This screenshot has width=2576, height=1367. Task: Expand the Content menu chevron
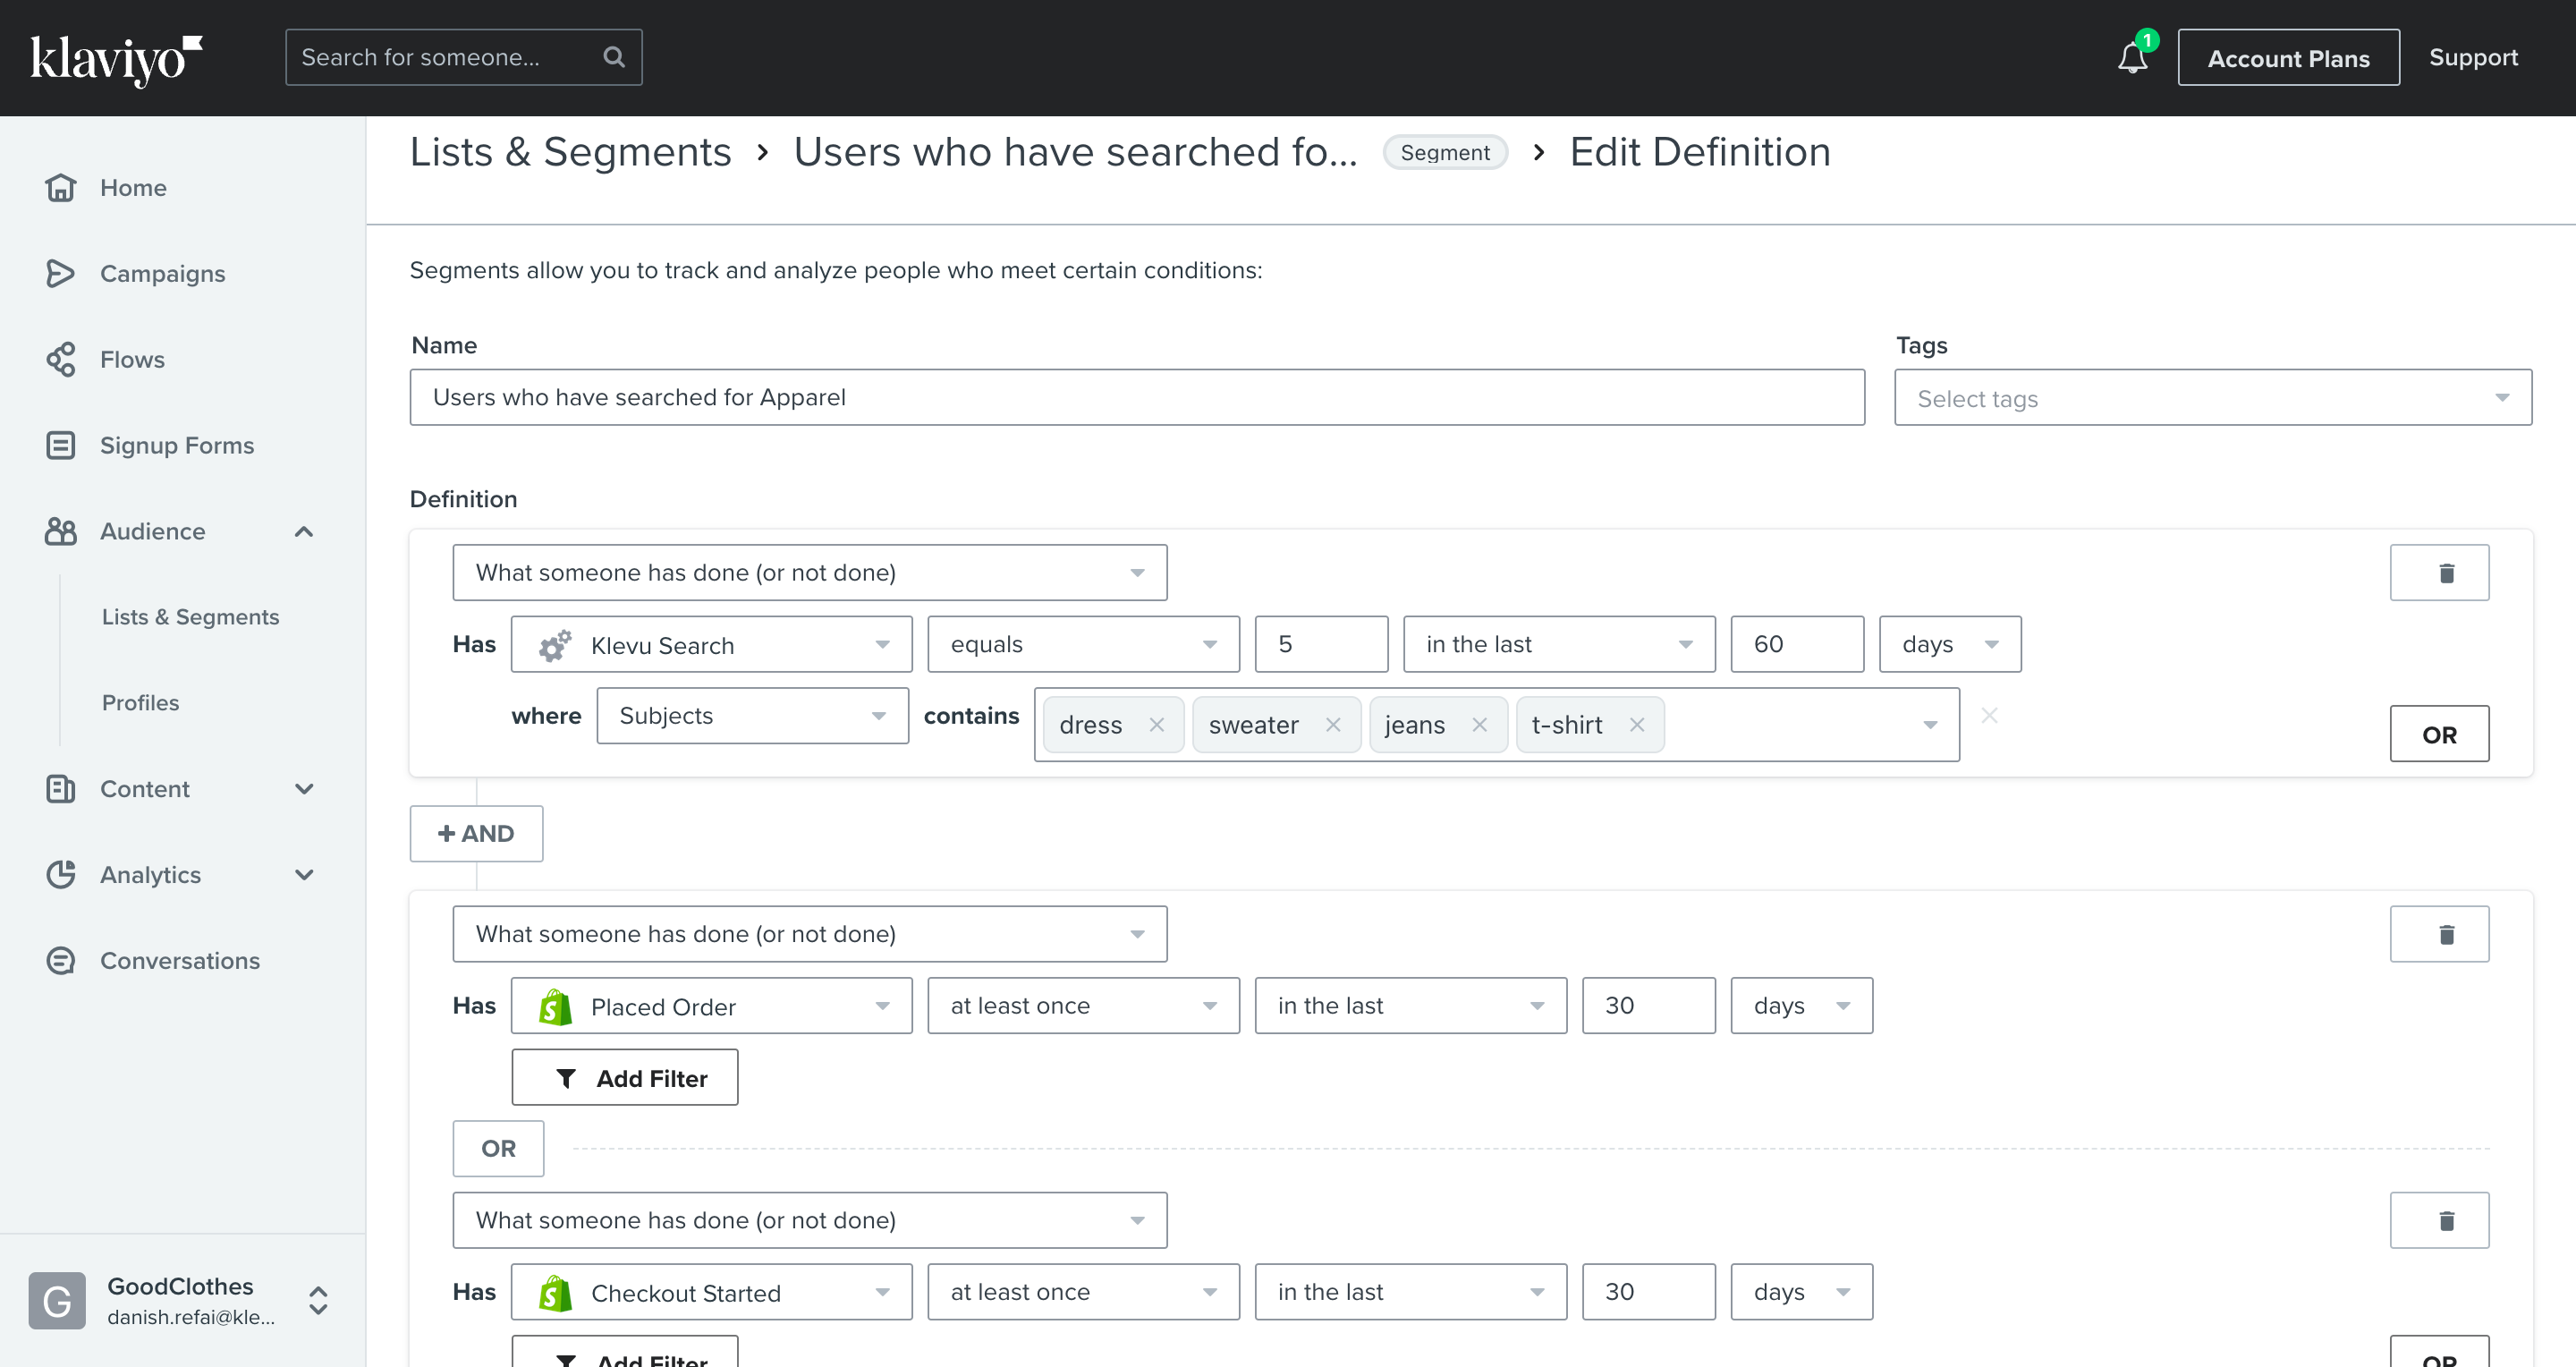(x=304, y=789)
